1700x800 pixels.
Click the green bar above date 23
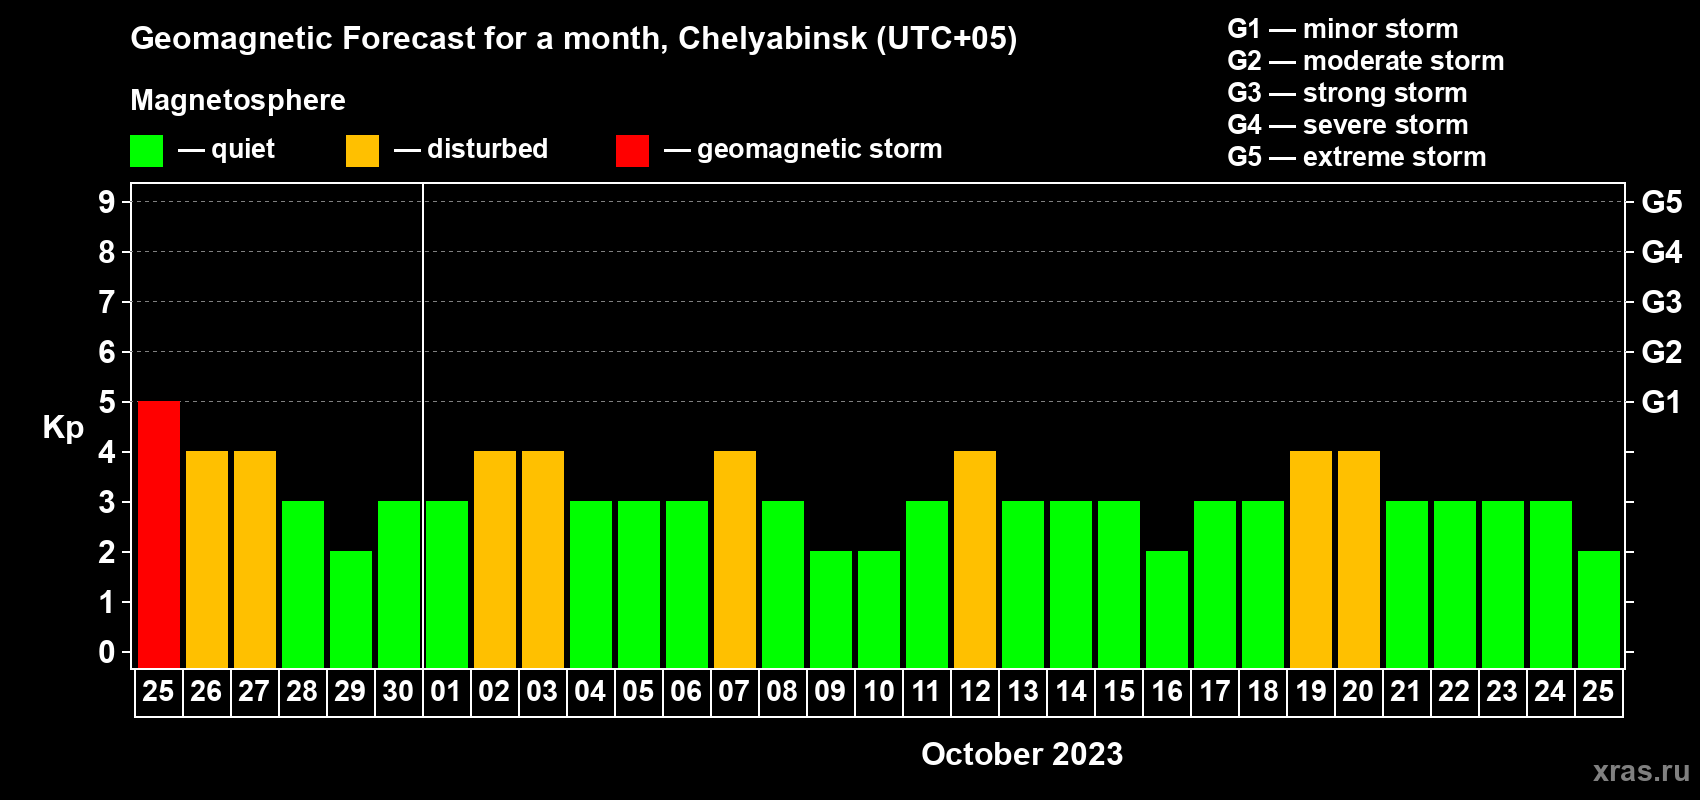point(1503,584)
